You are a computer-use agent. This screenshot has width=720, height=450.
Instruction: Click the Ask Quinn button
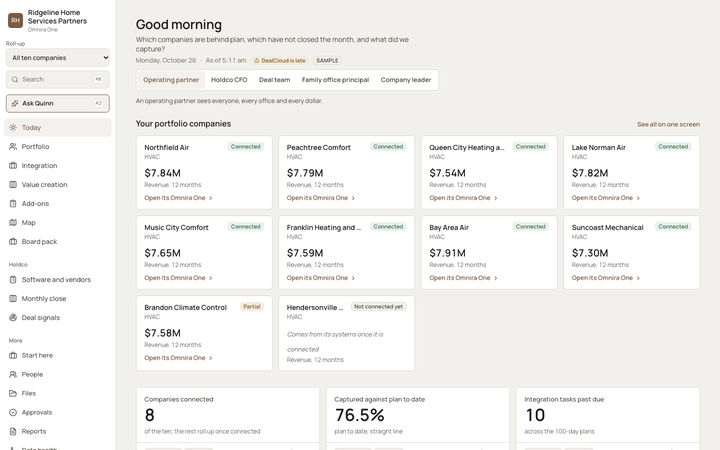(58, 103)
